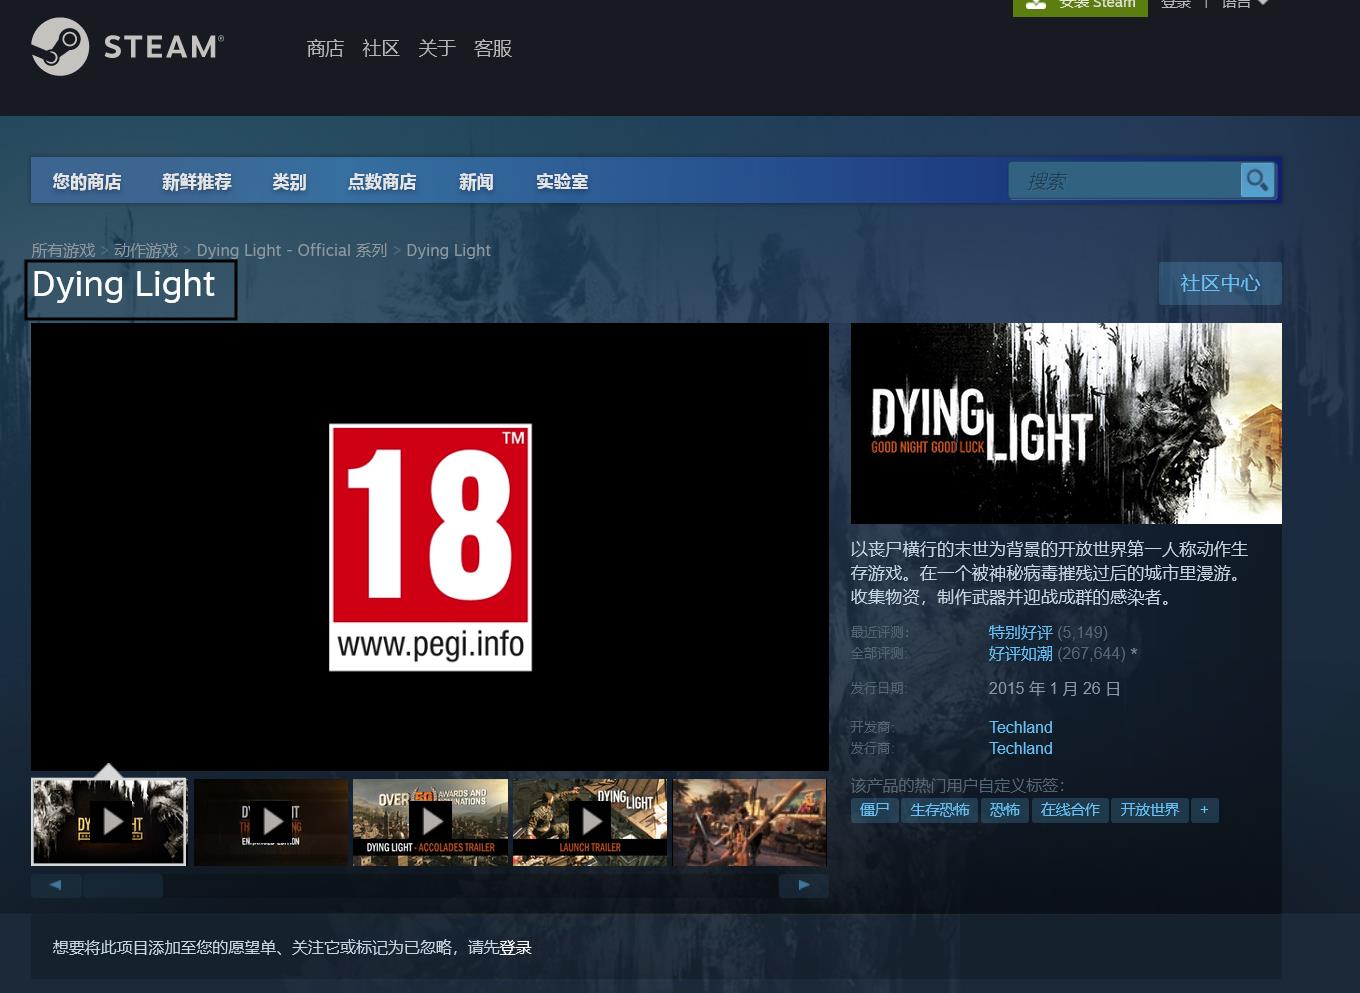
Task: Play the Launch Trailer thumbnail
Action: [x=590, y=822]
